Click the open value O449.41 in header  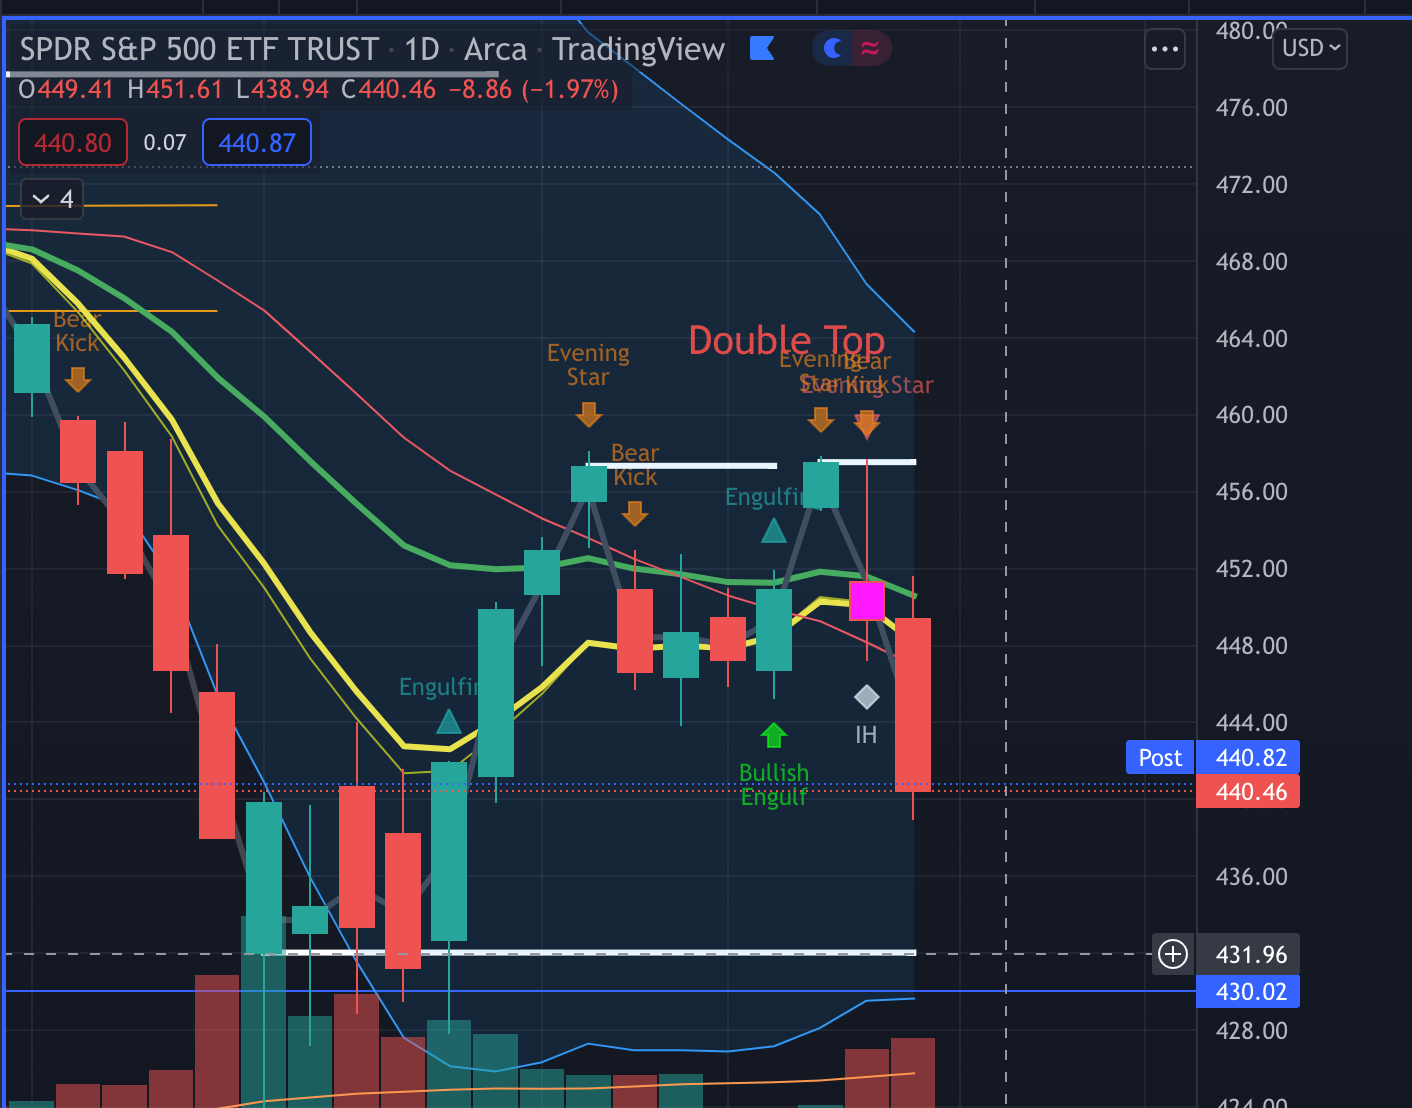point(66,90)
